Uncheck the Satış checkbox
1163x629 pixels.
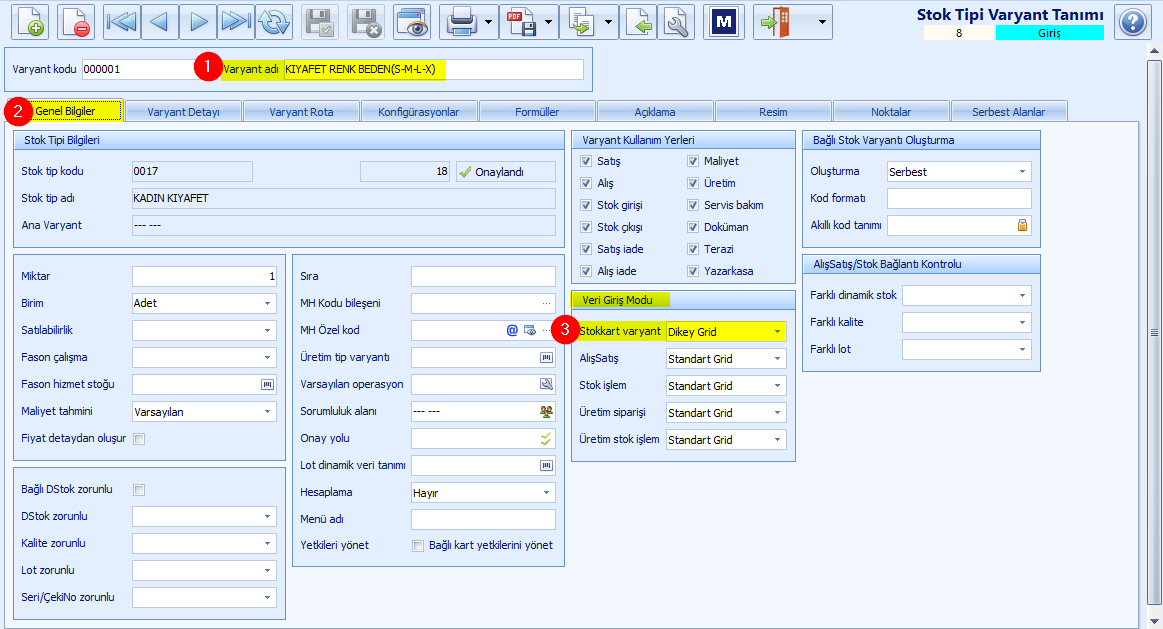[586, 161]
